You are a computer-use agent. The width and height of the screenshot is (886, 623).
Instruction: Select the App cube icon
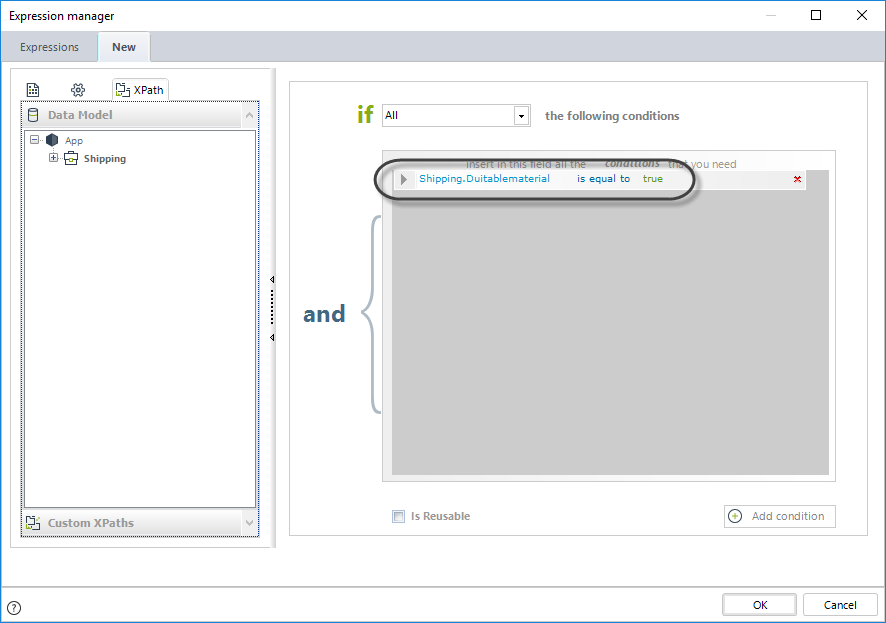pos(52,140)
